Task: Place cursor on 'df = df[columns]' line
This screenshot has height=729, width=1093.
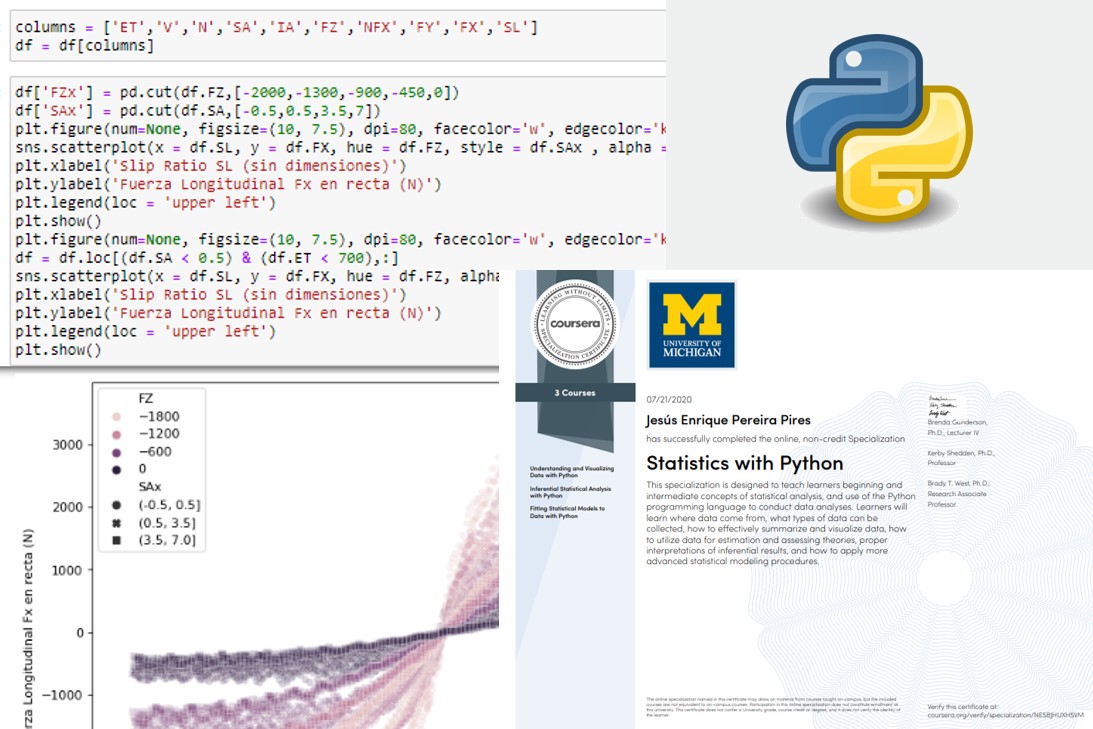Action: tap(84, 46)
